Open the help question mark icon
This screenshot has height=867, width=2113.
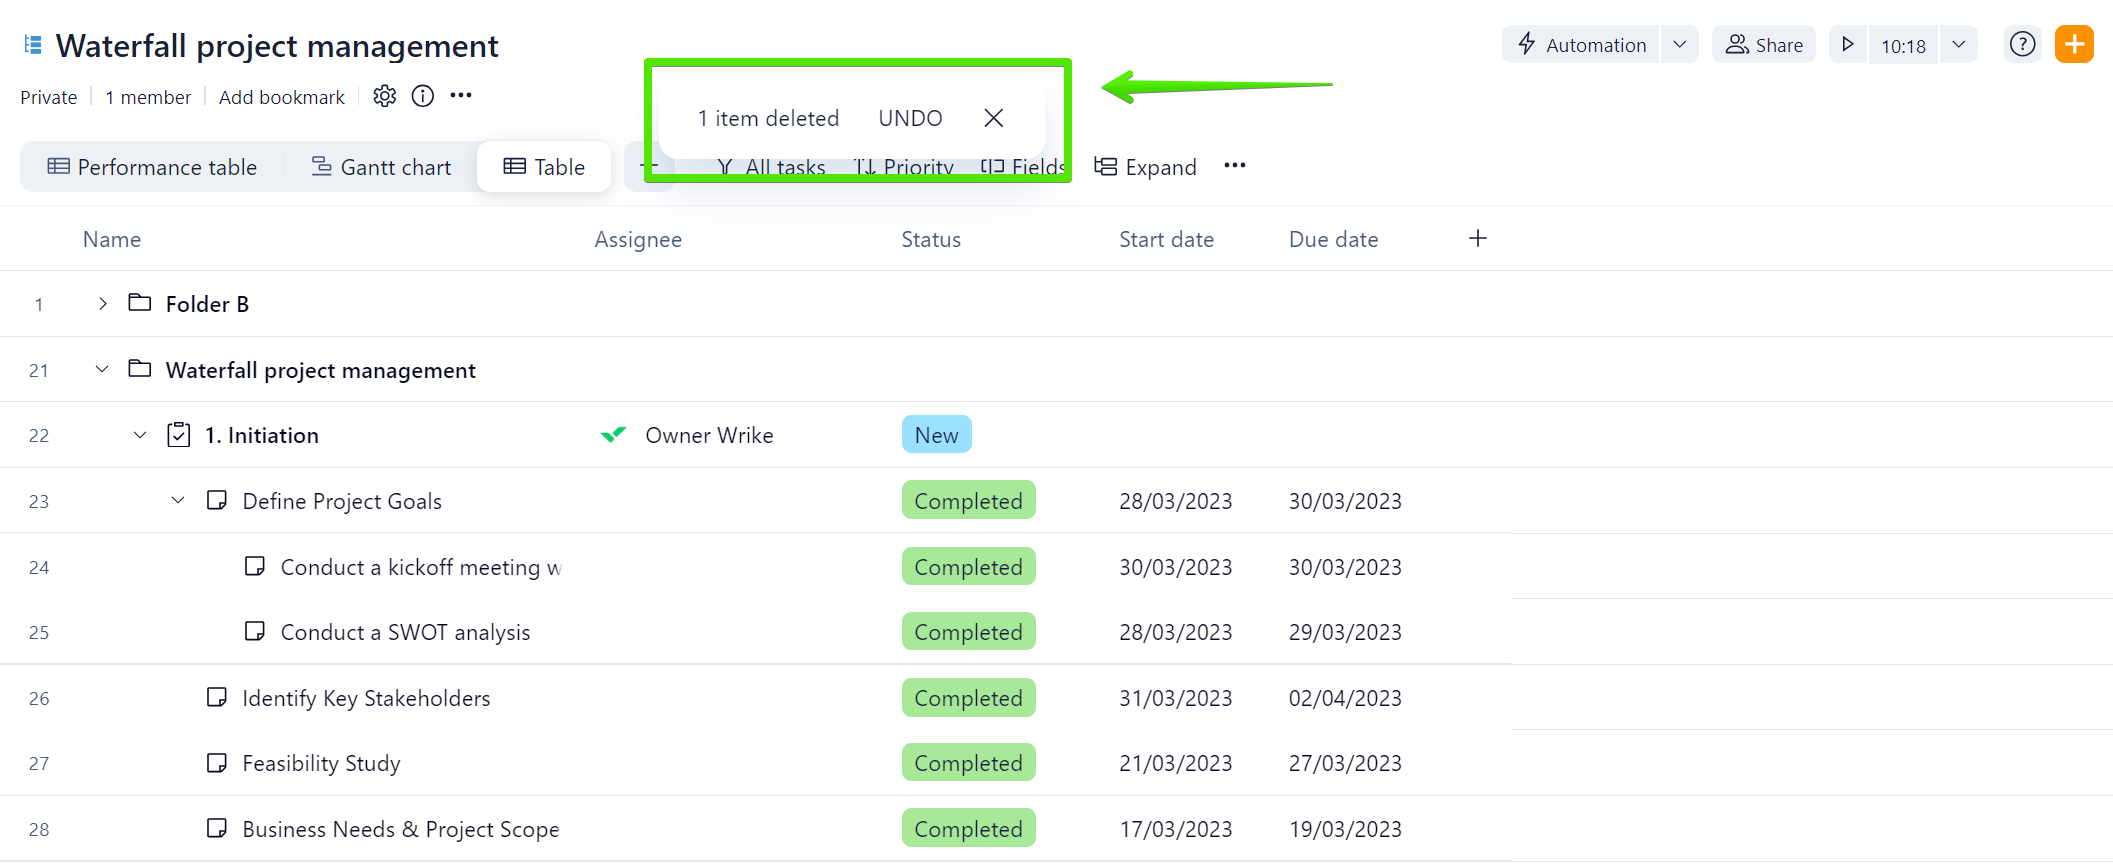click(x=2022, y=45)
